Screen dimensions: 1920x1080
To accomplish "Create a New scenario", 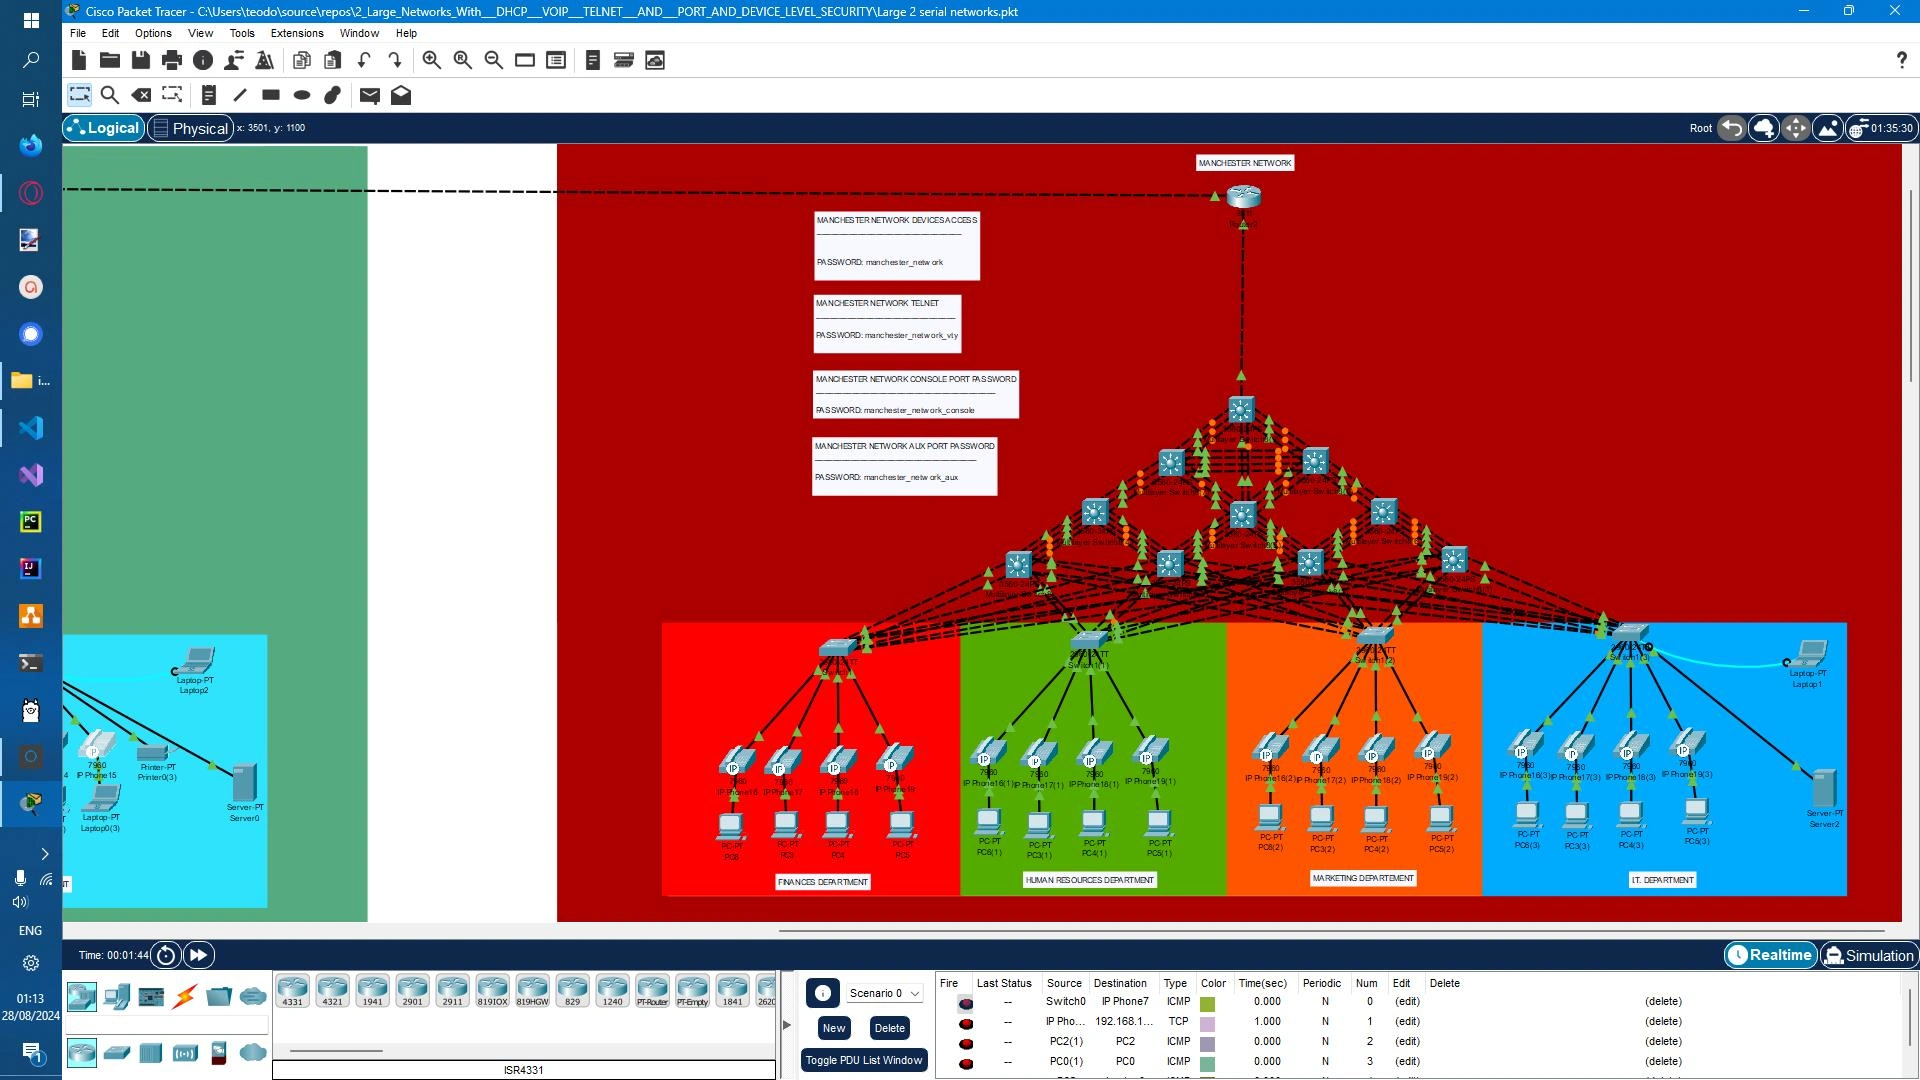I will coord(834,1028).
